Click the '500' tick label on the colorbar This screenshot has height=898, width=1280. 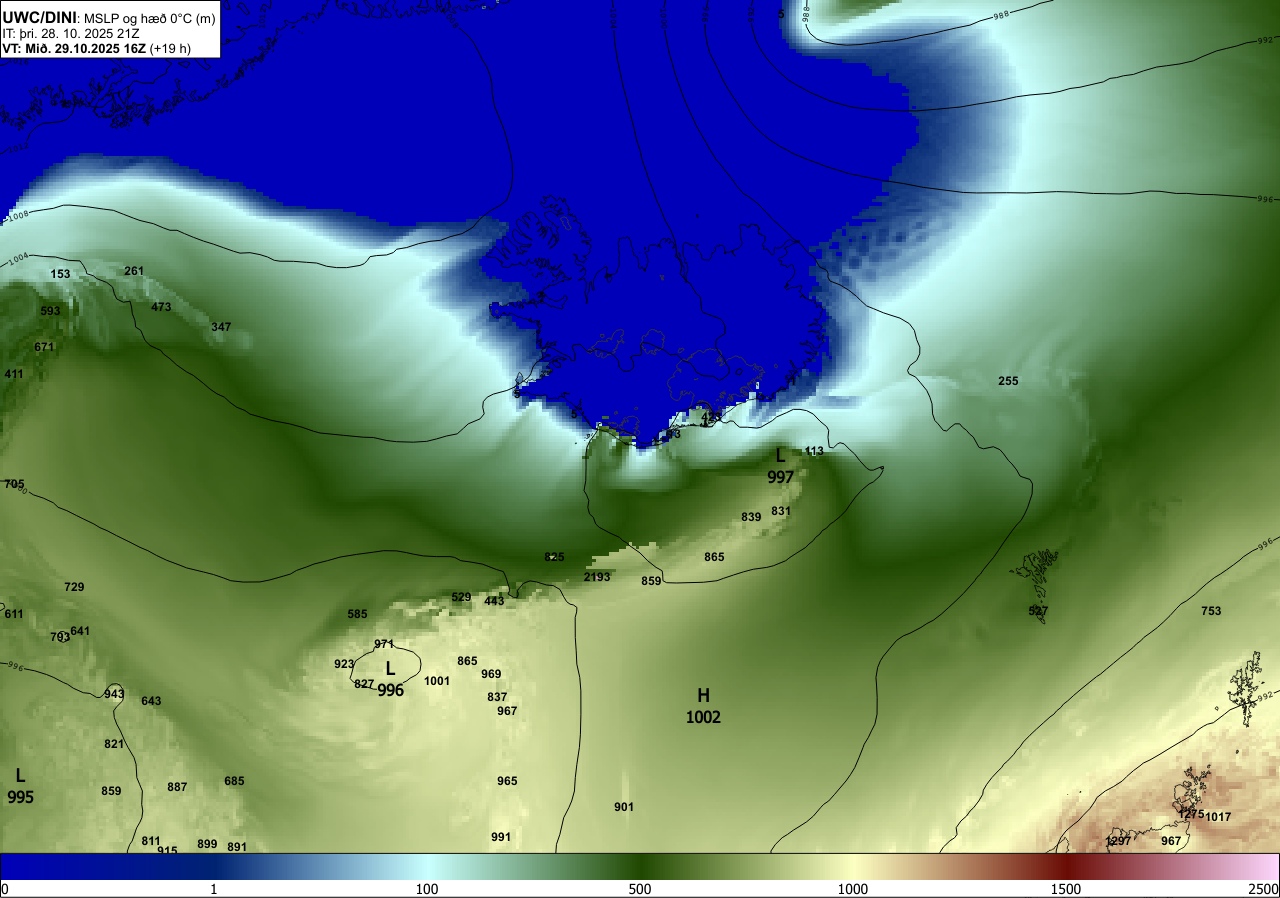tap(640, 889)
